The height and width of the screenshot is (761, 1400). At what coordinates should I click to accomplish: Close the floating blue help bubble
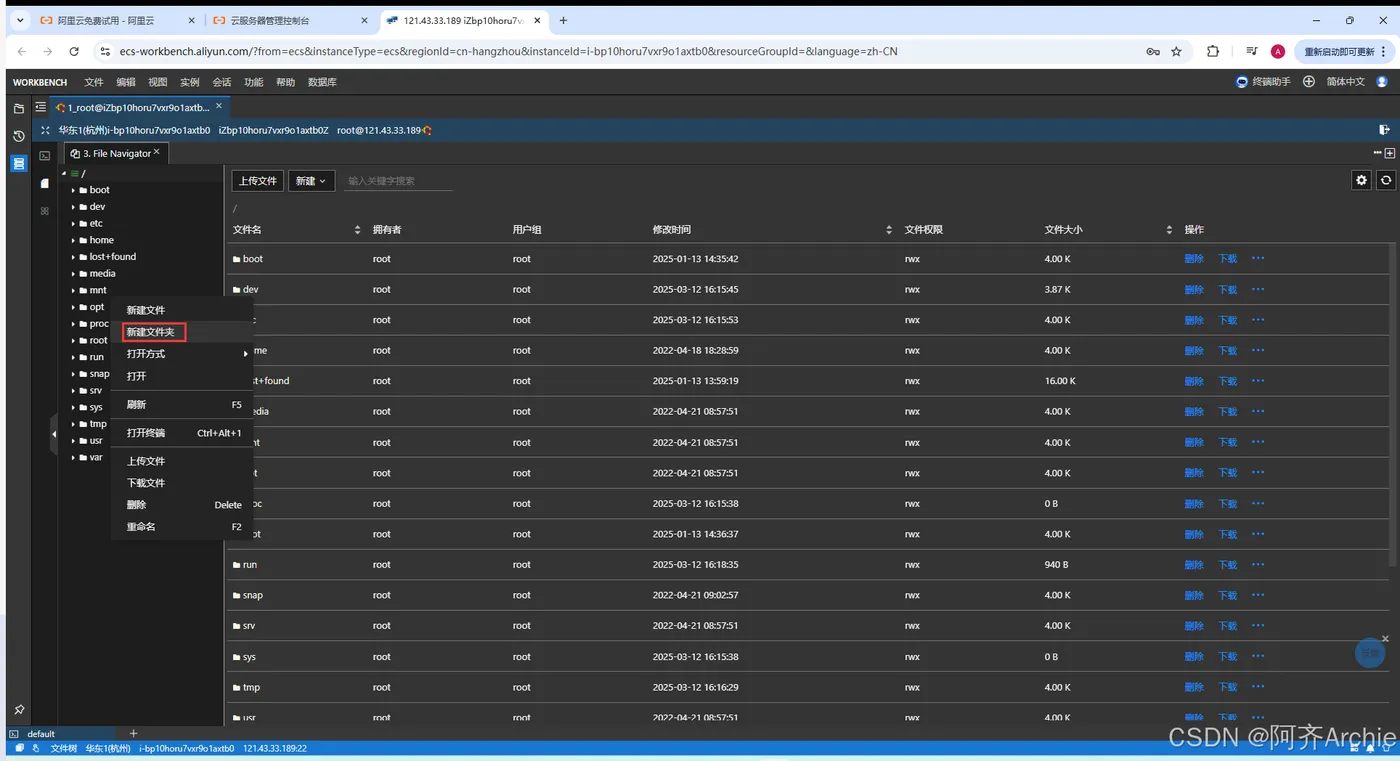[x=1385, y=639]
